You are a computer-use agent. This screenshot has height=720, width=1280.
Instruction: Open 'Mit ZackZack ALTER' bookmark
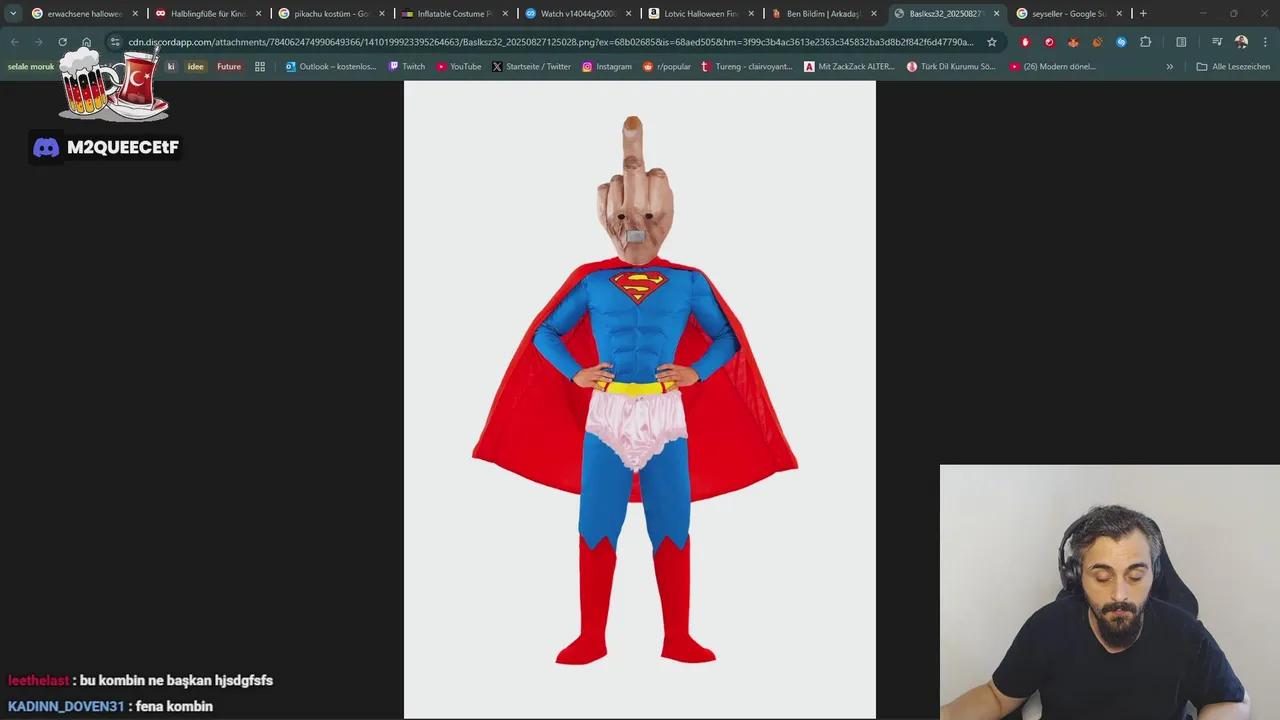click(x=850, y=67)
